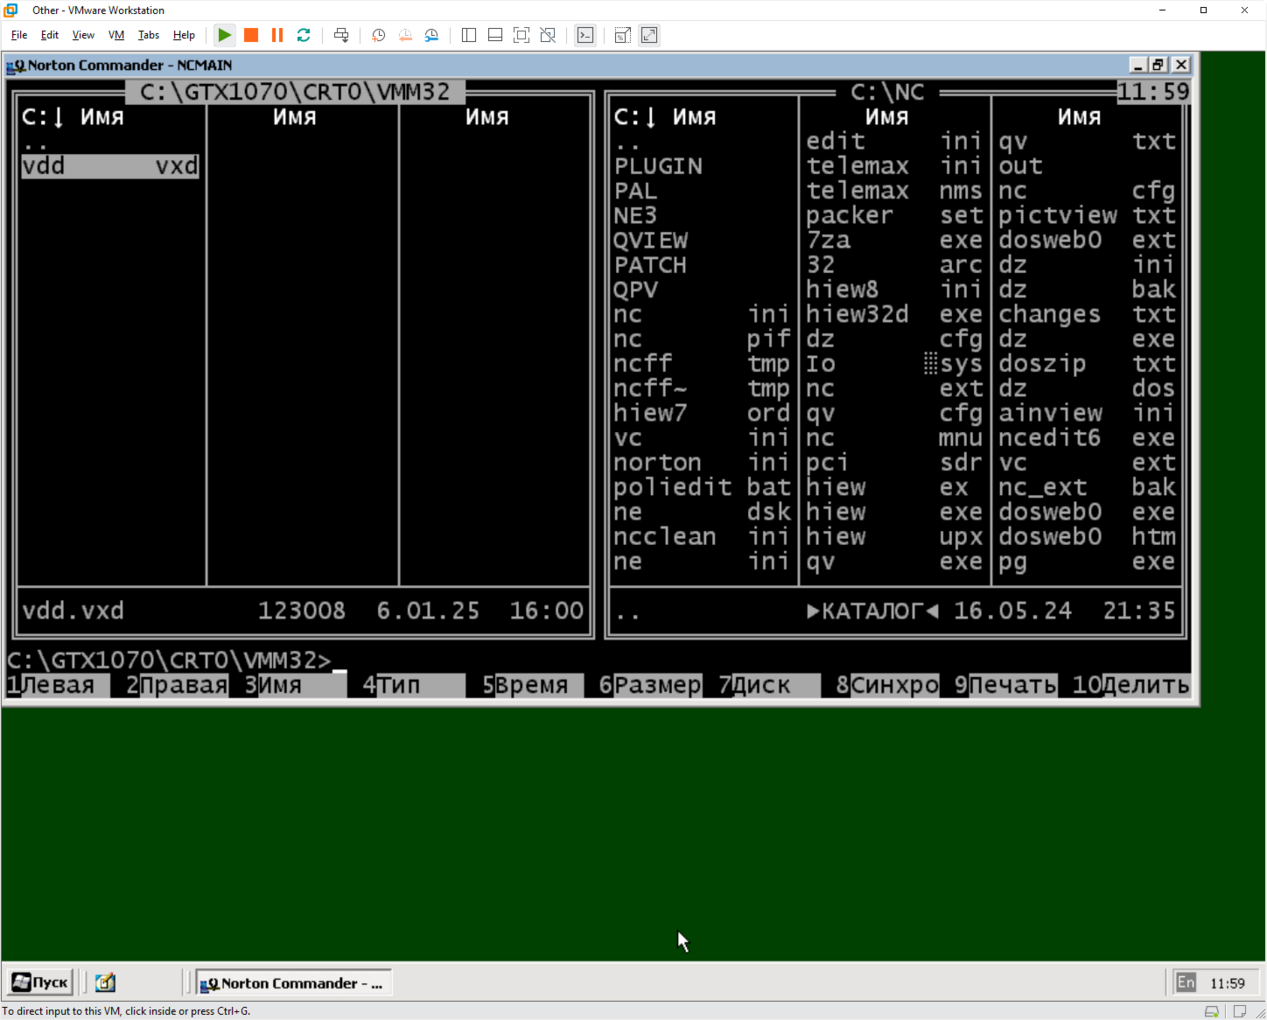1267x1020 pixels.
Task: Select packer.set in right panel
Action: point(895,216)
